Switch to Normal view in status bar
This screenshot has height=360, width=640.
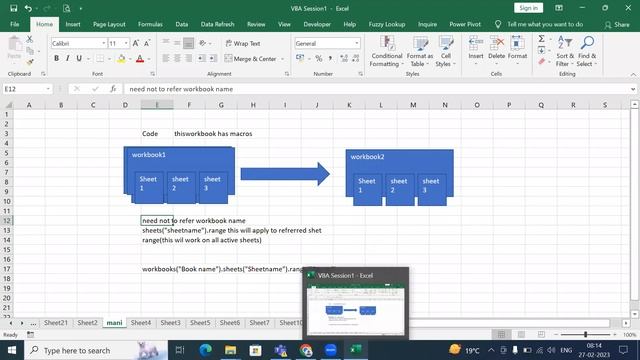(x=501, y=334)
